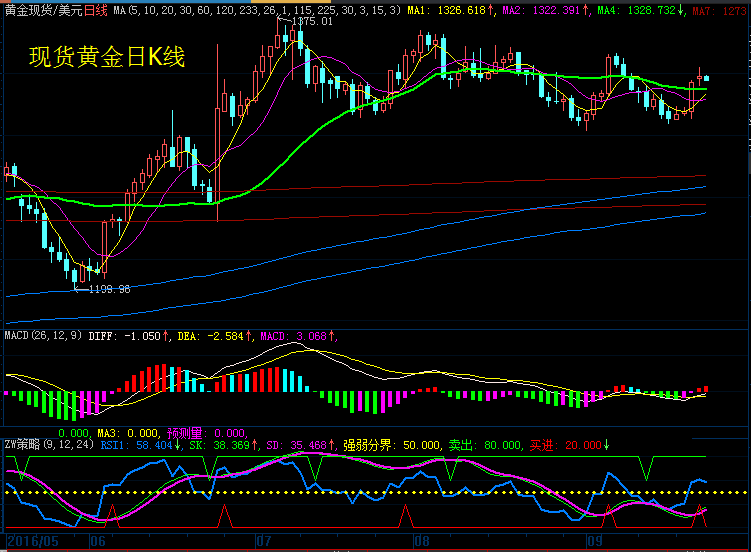Click the 1109.96 low price marker

pos(108,289)
